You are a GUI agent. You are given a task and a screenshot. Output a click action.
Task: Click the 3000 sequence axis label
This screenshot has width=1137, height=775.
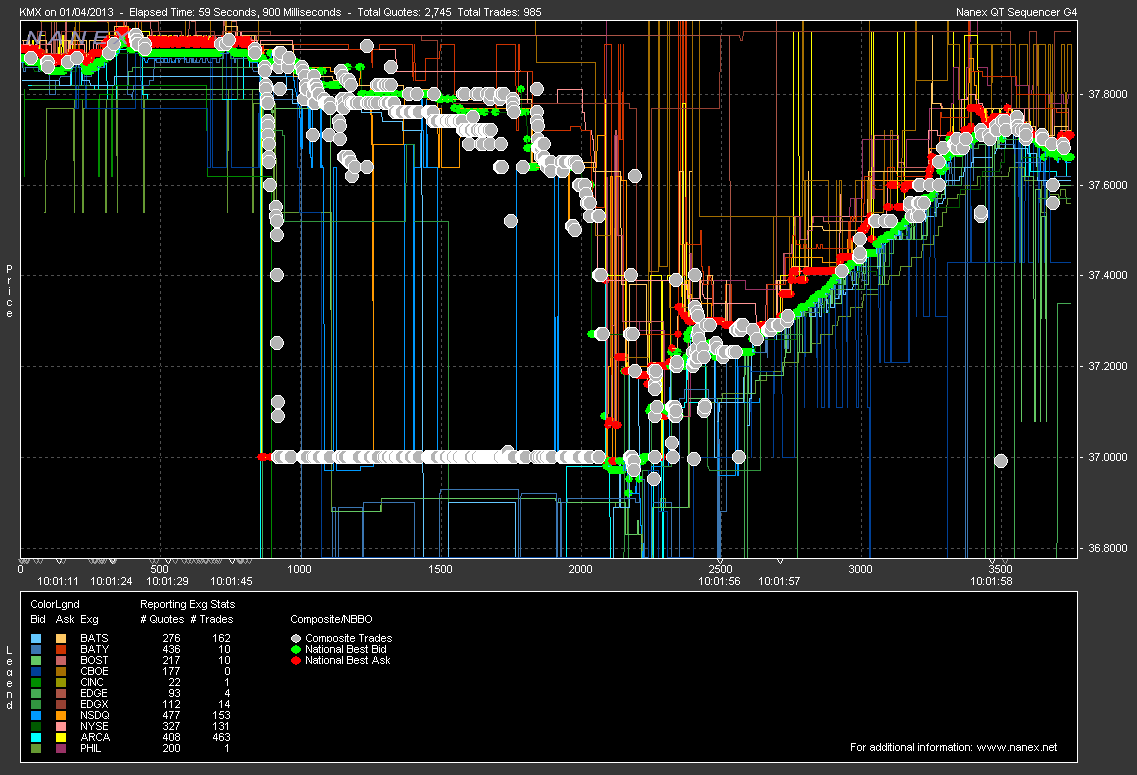(x=860, y=570)
